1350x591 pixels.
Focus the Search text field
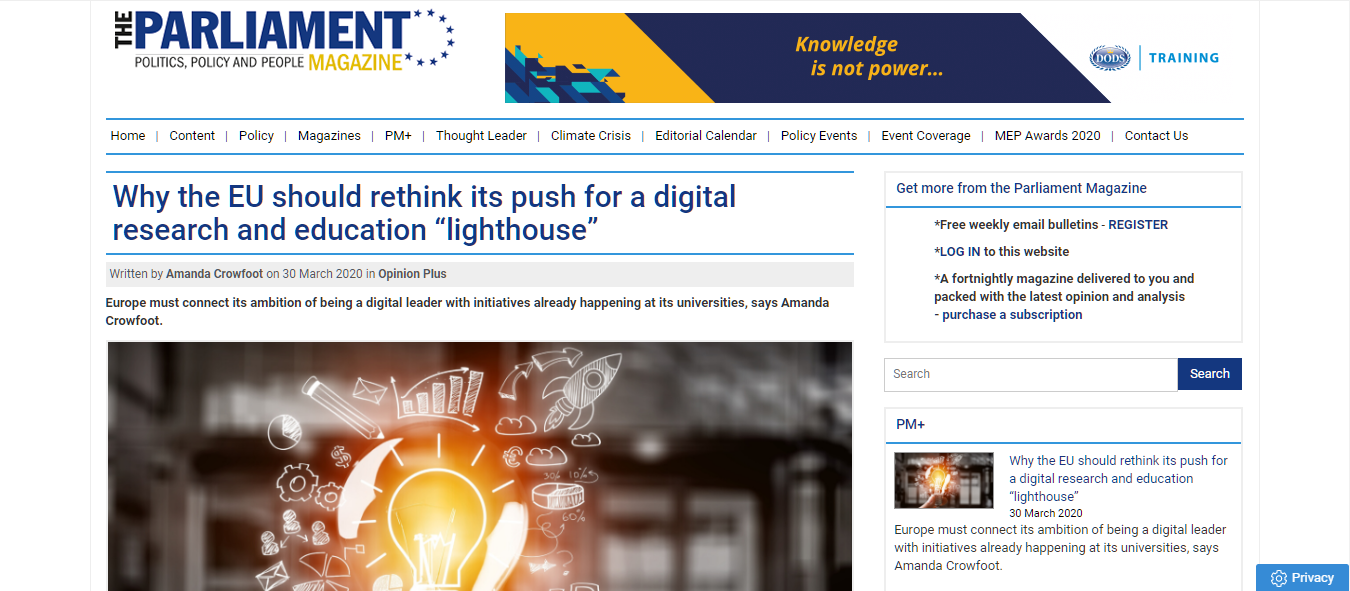point(1030,374)
